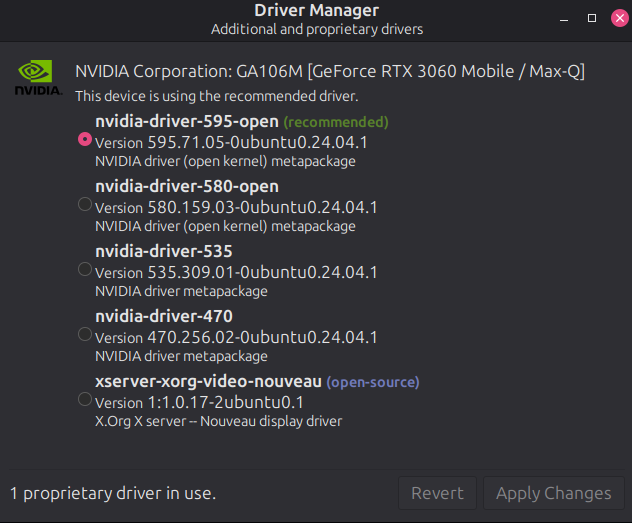The height and width of the screenshot is (523, 632).
Task: Close the Driver Manager window
Action: point(620,18)
